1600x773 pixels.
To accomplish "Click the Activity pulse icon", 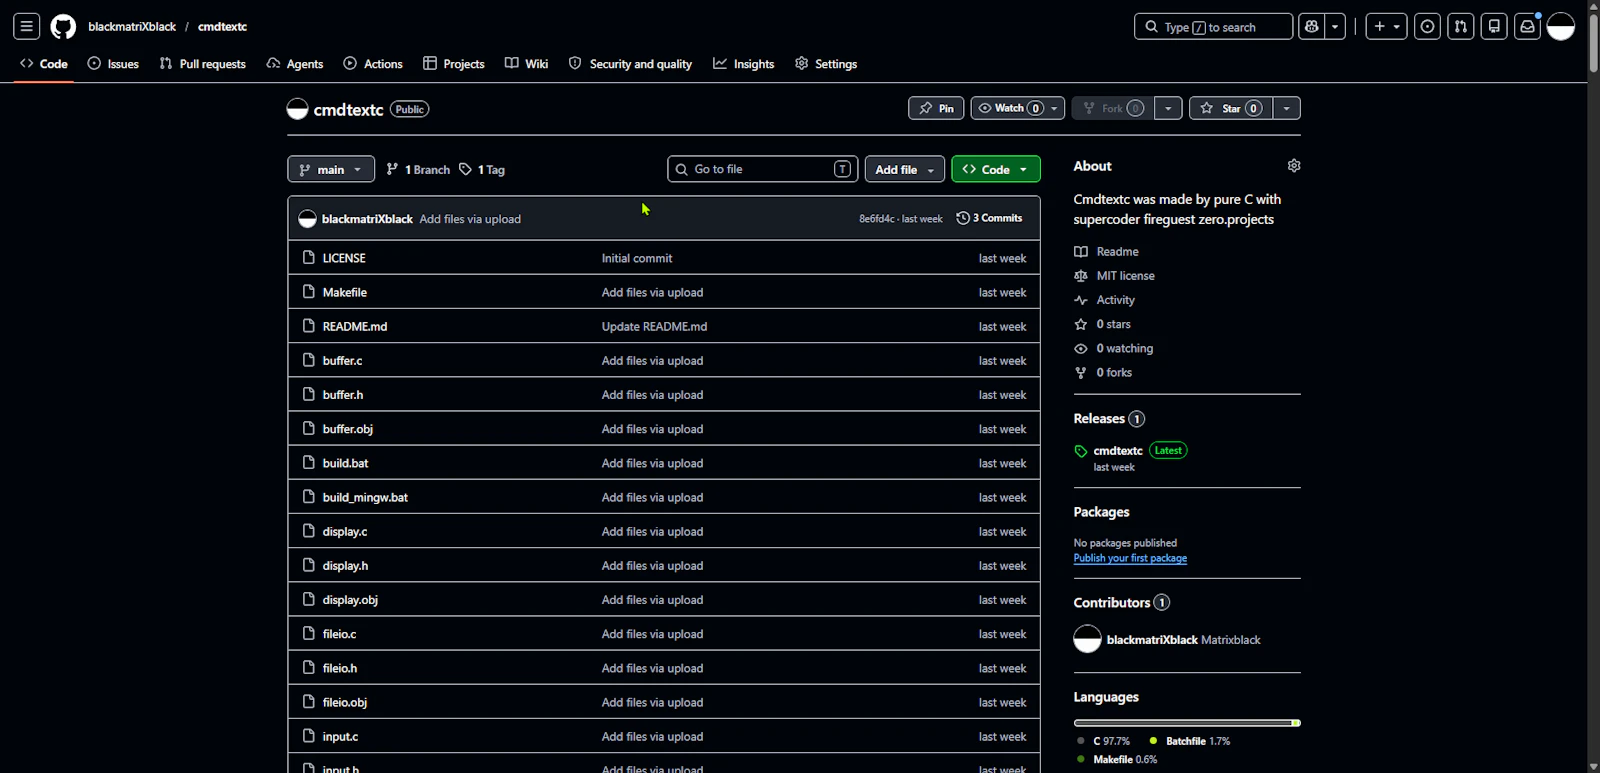I will [x=1081, y=300].
